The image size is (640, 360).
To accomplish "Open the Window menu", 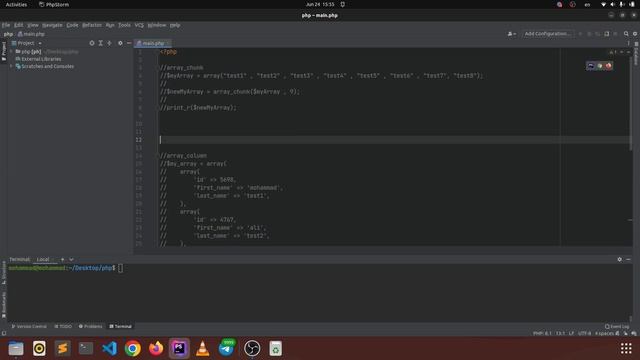I will click(x=157, y=25).
